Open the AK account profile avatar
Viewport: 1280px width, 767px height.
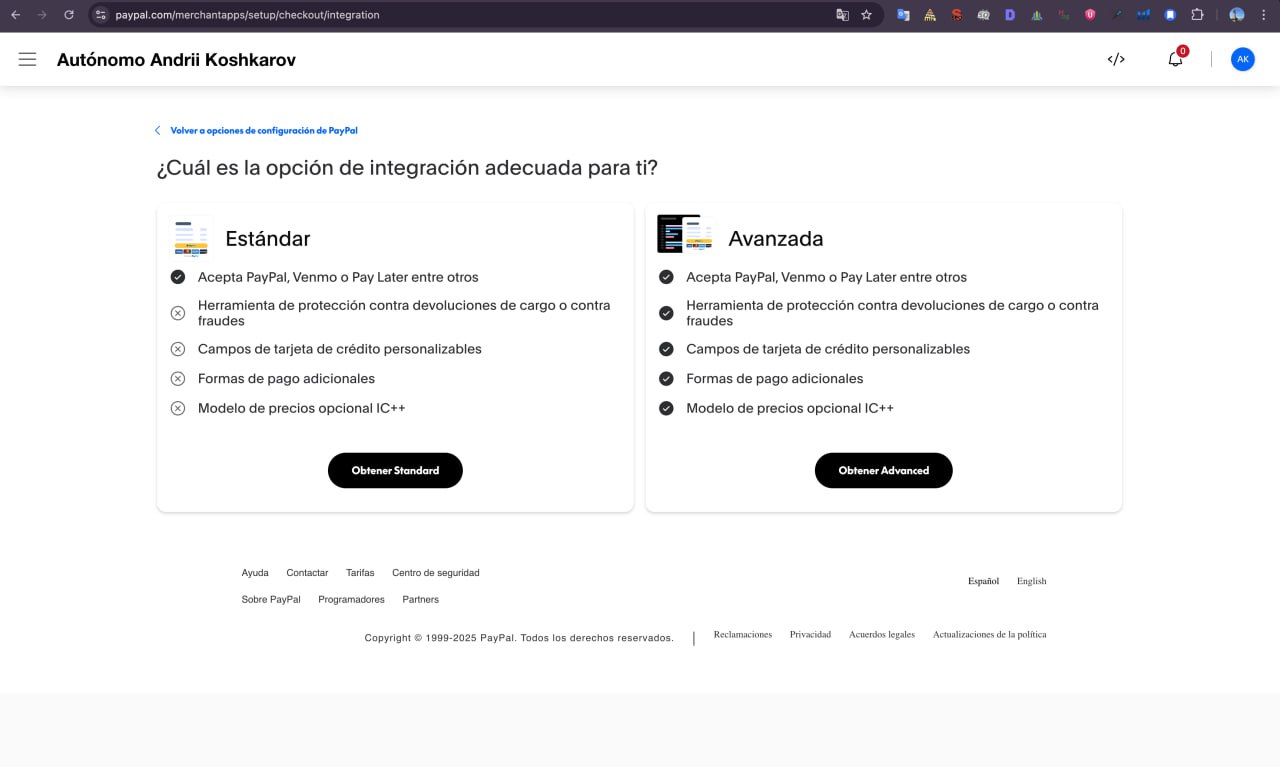tap(1242, 60)
